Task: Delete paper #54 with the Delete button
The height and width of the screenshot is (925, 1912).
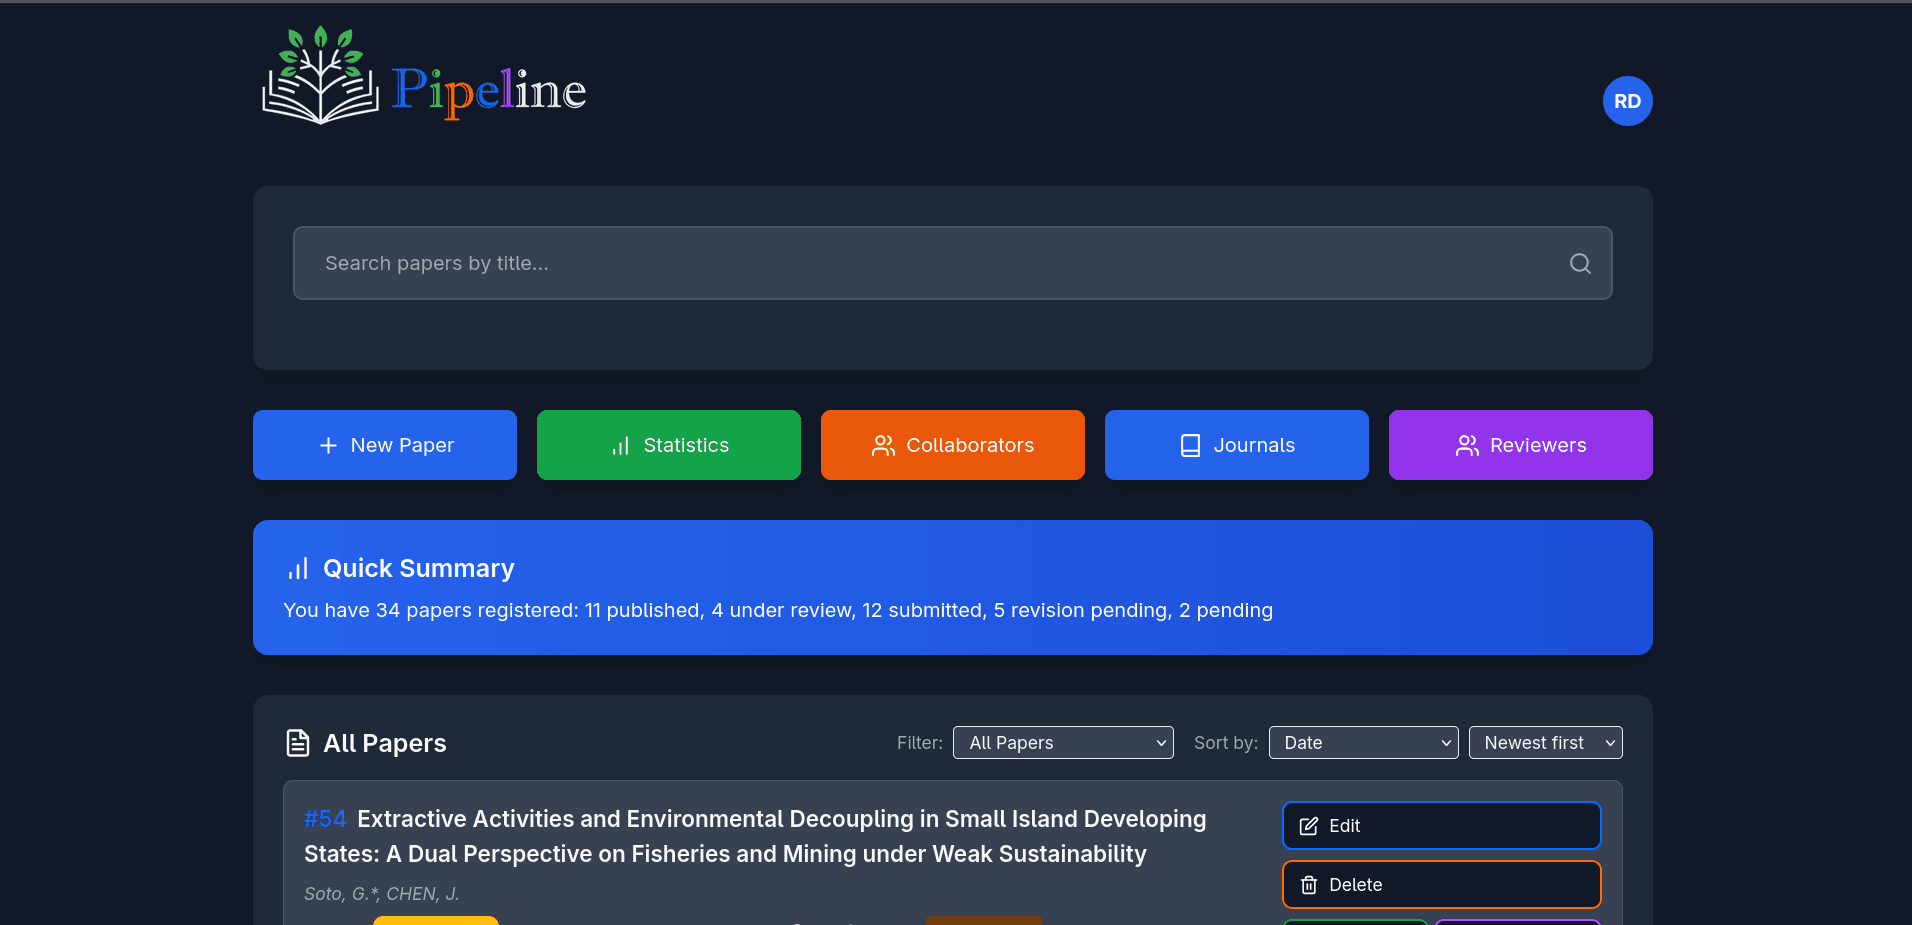Action: (1440, 885)
